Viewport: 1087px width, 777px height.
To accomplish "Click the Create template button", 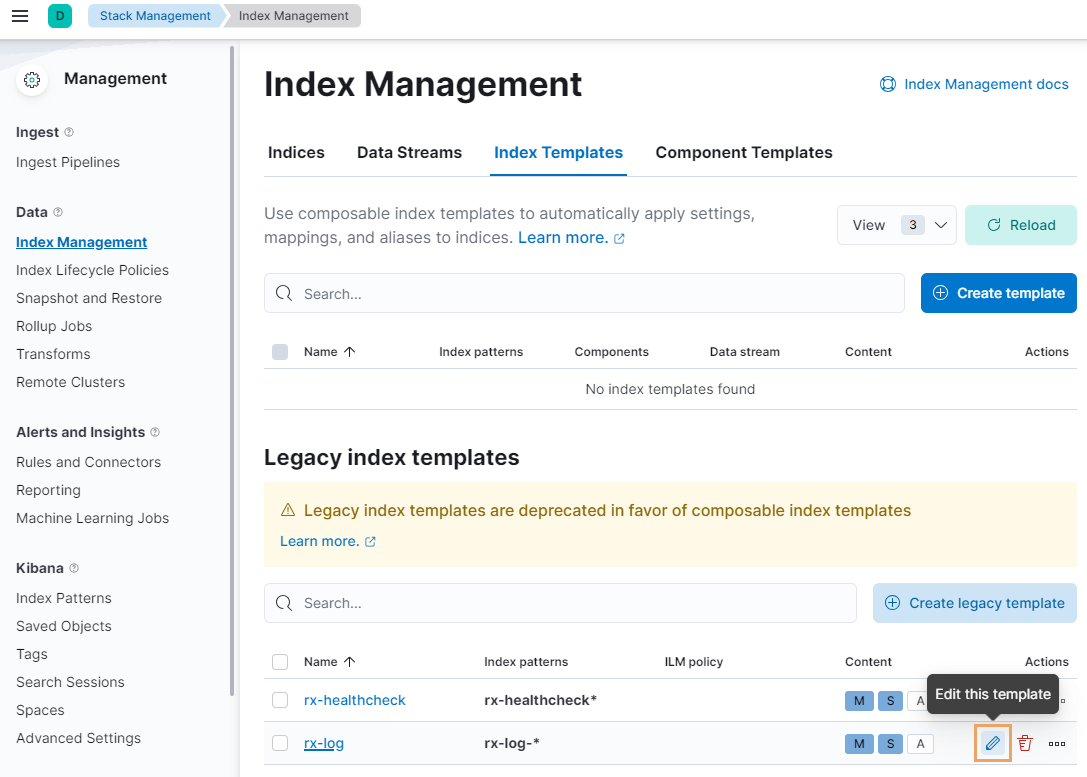I will 998,293.
